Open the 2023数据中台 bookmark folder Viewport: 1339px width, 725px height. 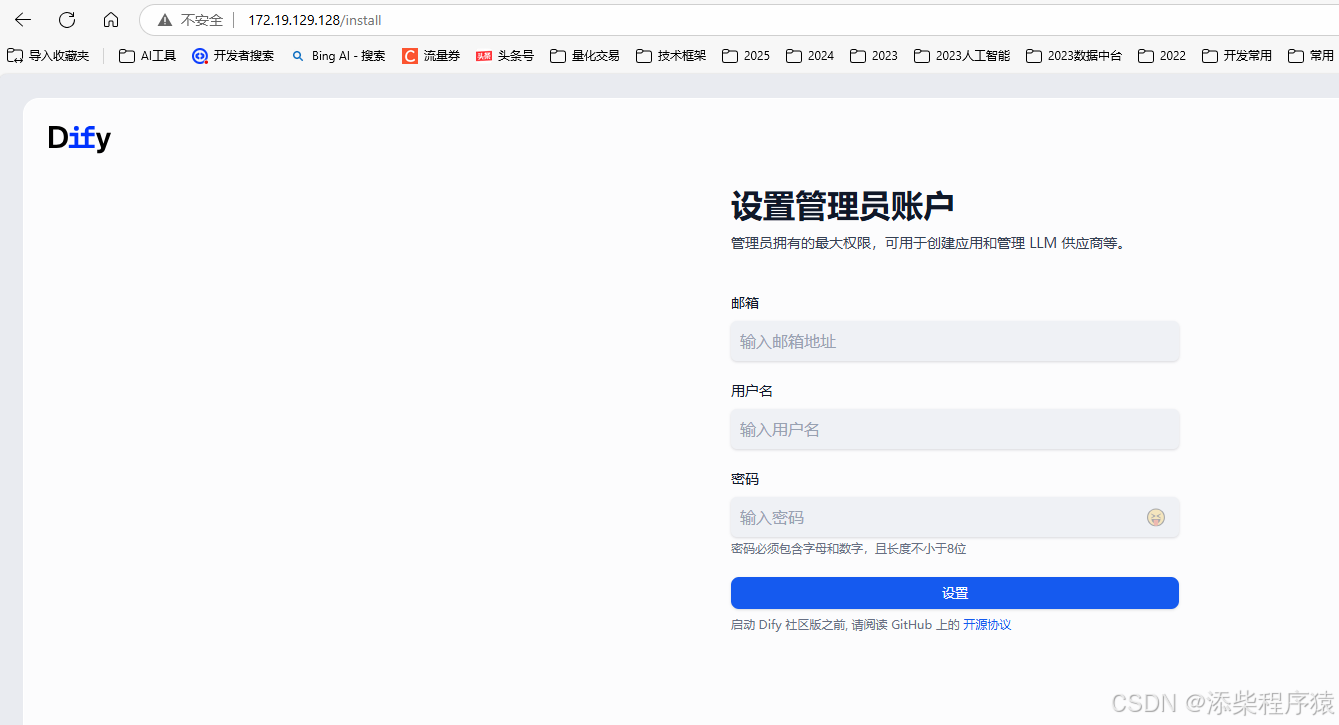(x=1074, y=56)
